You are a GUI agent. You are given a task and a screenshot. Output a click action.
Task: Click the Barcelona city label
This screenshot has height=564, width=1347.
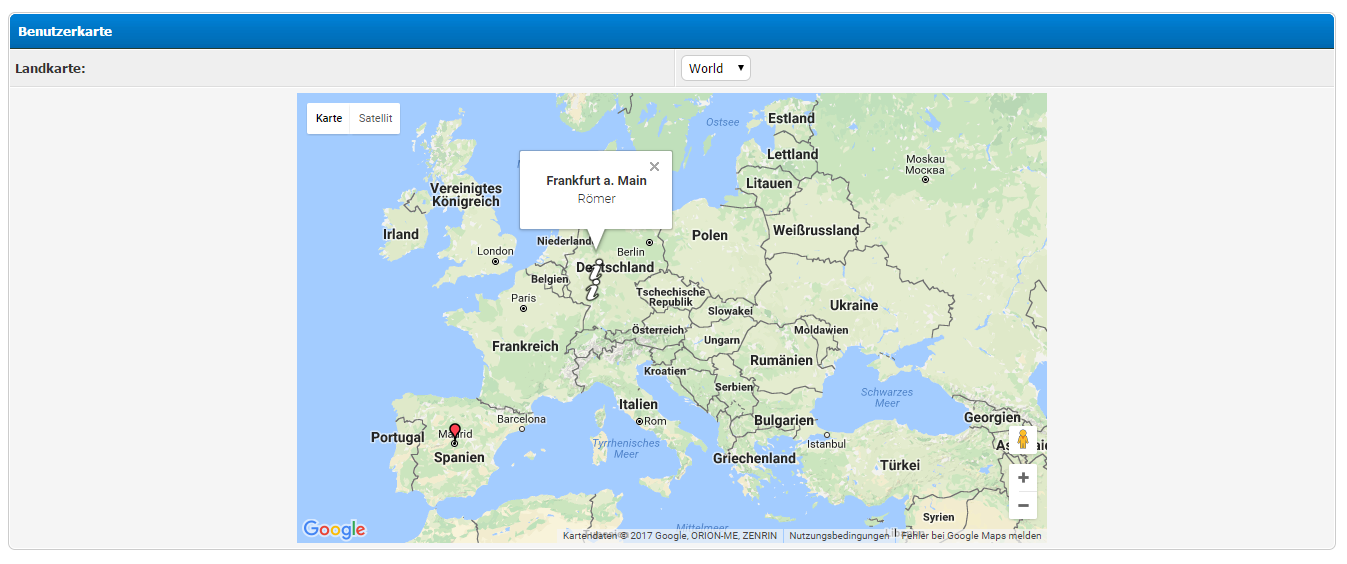click(x=522, y=419)
